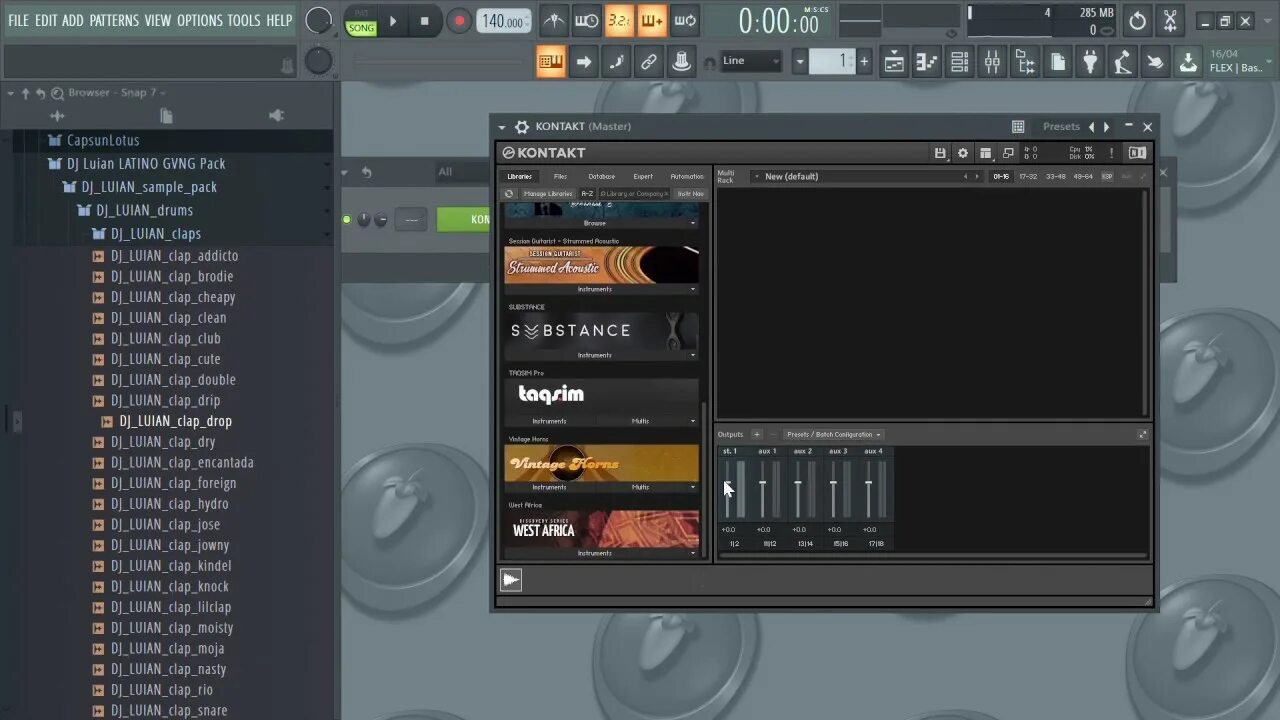Click the link/multilink controllers icon
This screenshot has width=1280, height=720.
pyautogui.click(x=649, y=62)
